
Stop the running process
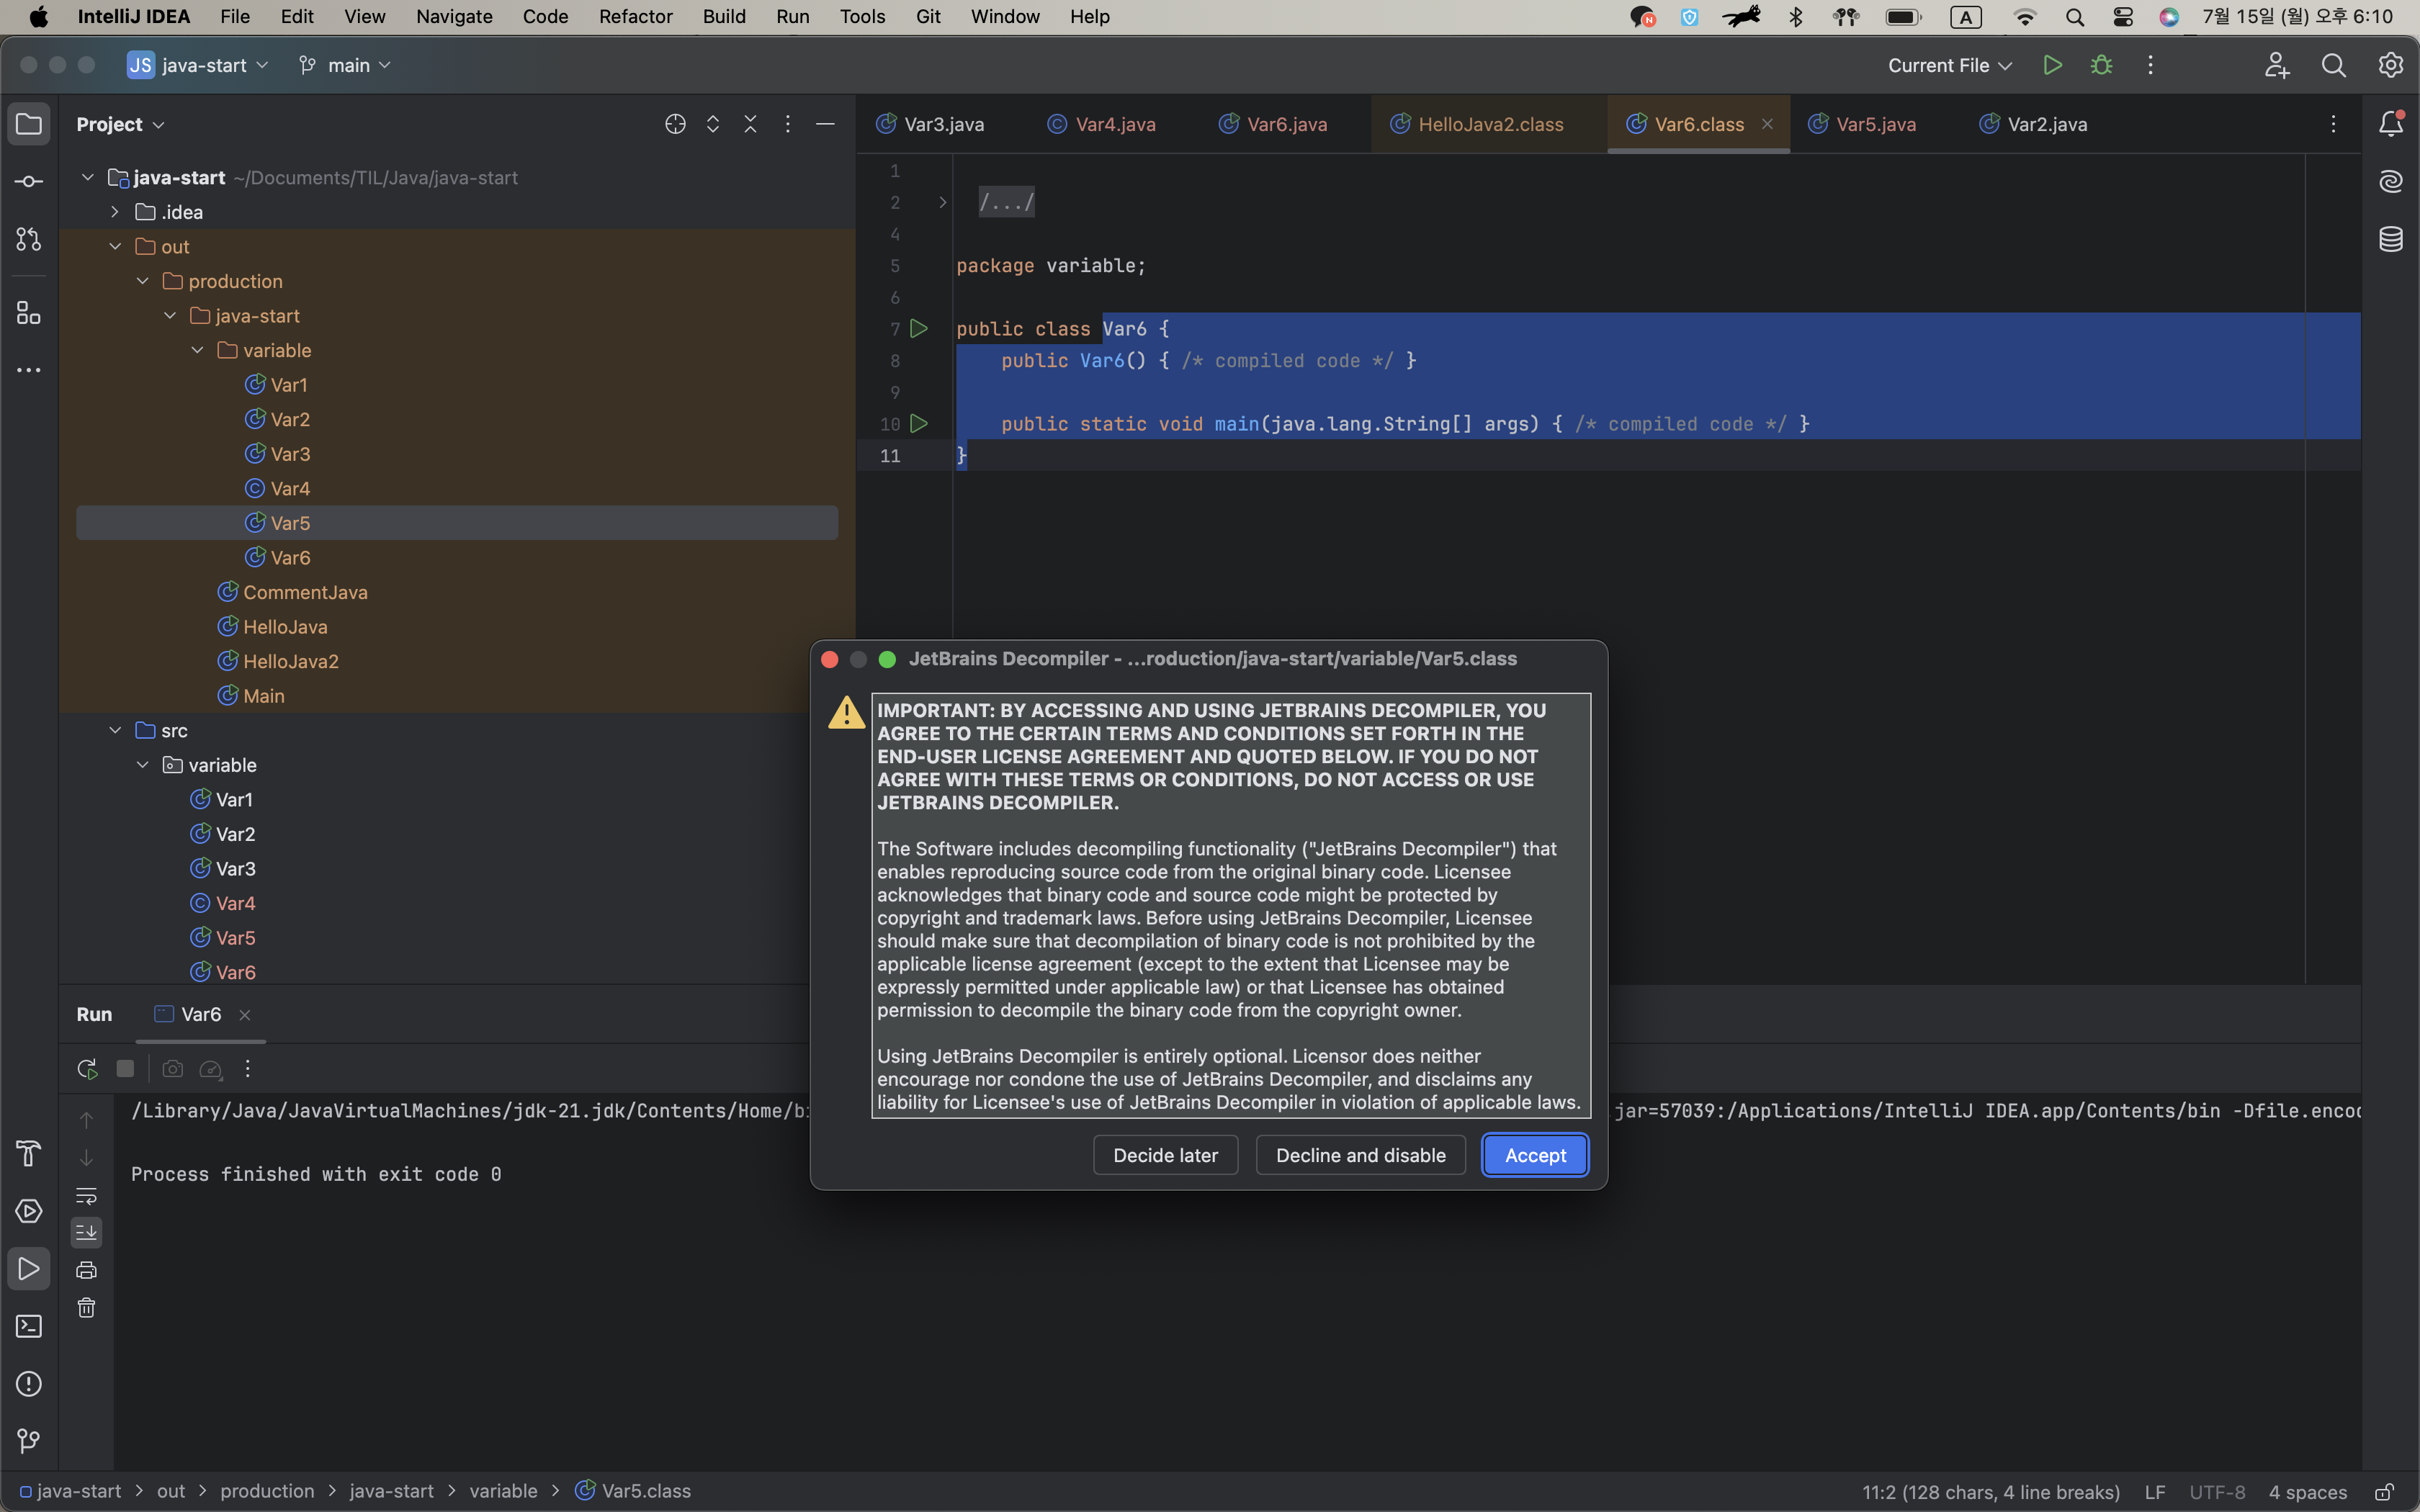(125, 1069)
